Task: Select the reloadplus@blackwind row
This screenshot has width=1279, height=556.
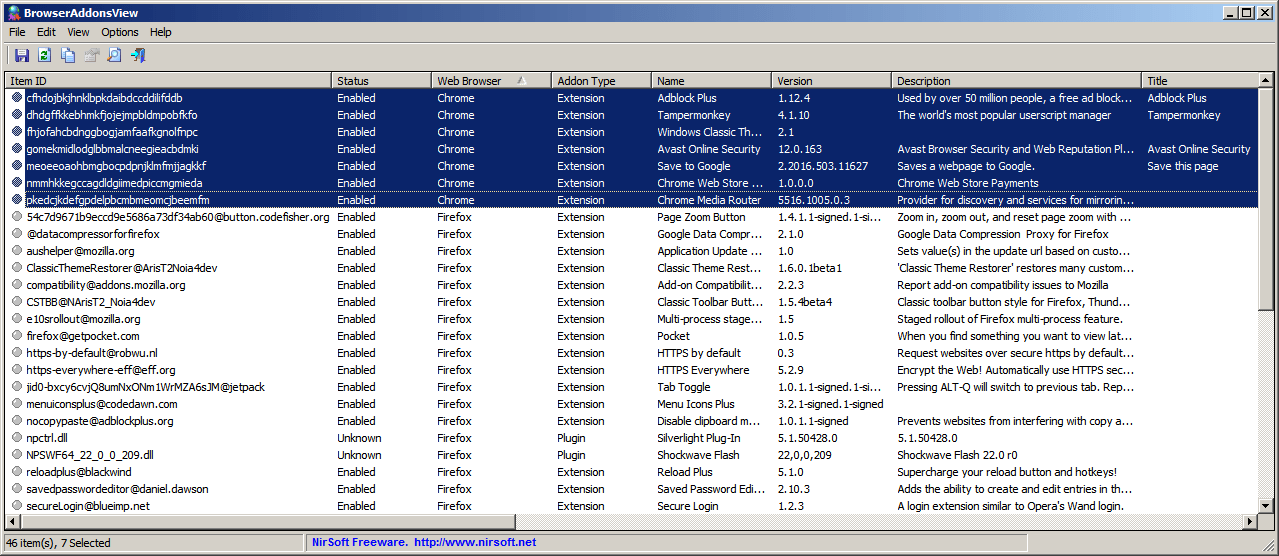Action: tap(631, 472)
